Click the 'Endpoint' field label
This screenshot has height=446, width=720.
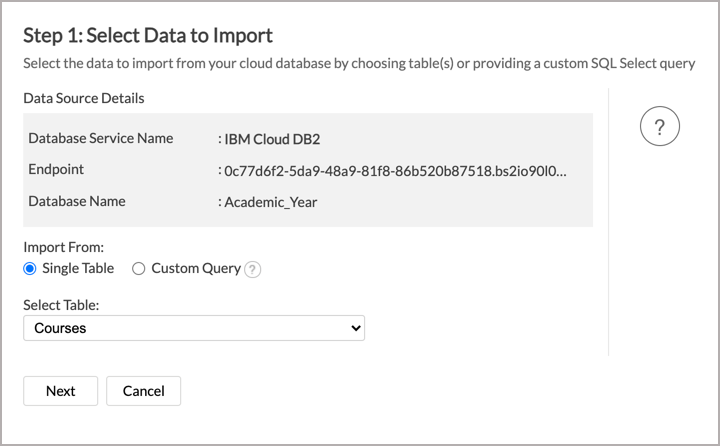(x=56, y=169)
